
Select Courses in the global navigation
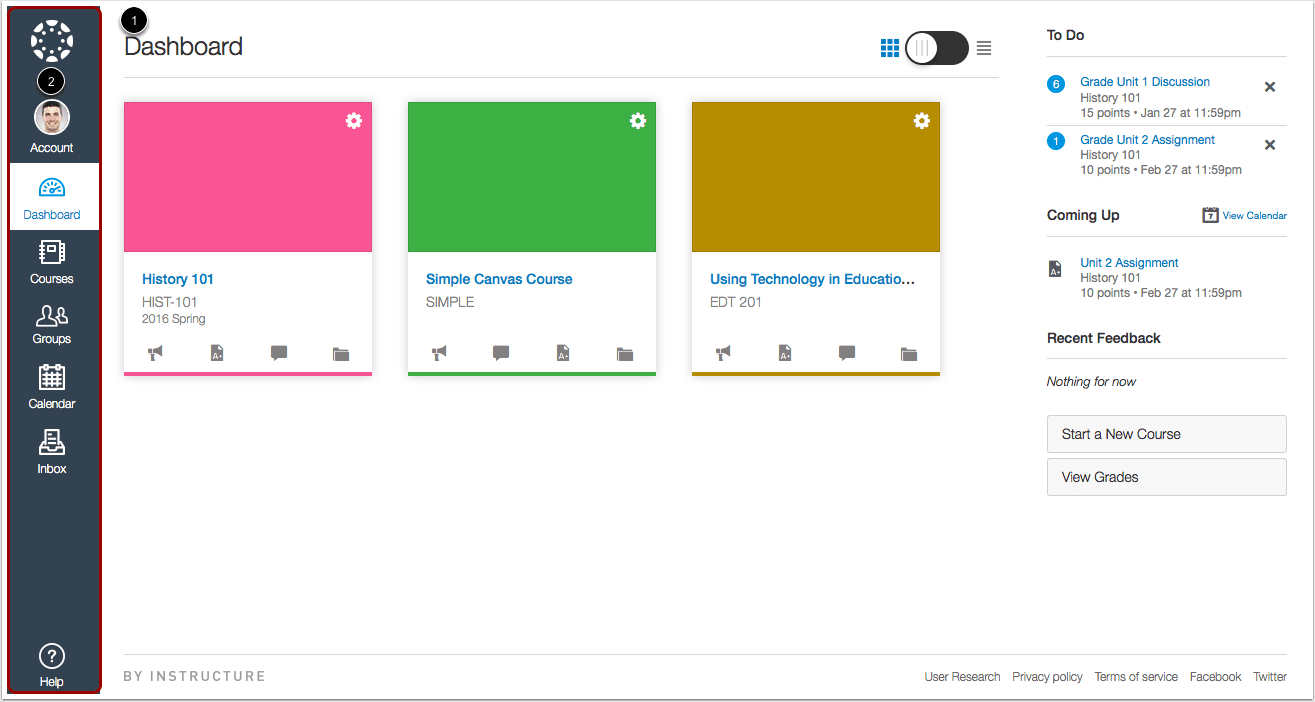coord(51,262)
